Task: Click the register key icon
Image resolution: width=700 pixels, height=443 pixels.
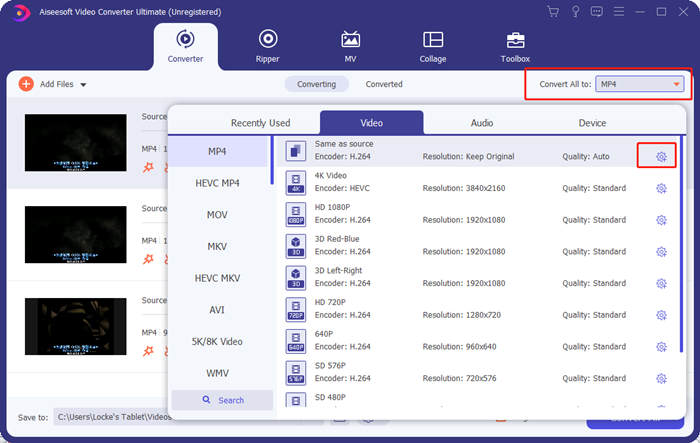Action: pos(575,12)
